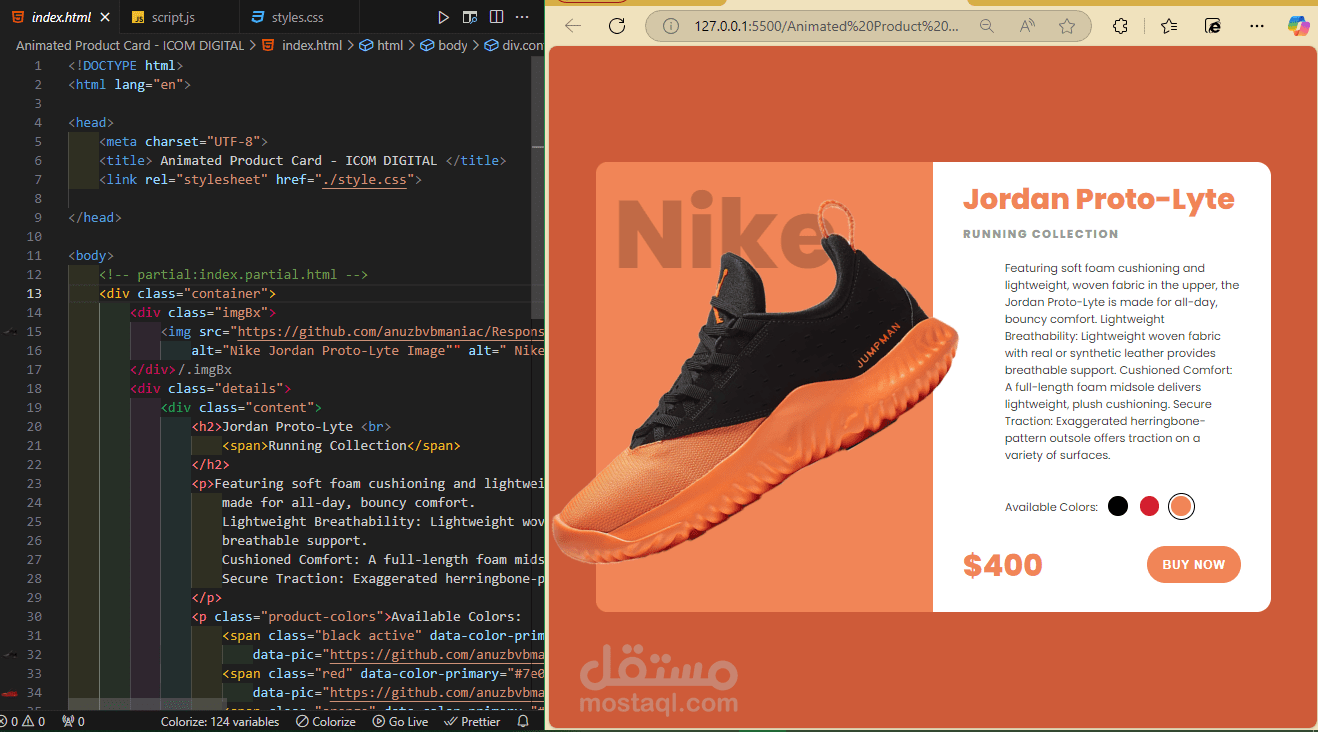Click the <body> tag on line 11

click(91, 256)
